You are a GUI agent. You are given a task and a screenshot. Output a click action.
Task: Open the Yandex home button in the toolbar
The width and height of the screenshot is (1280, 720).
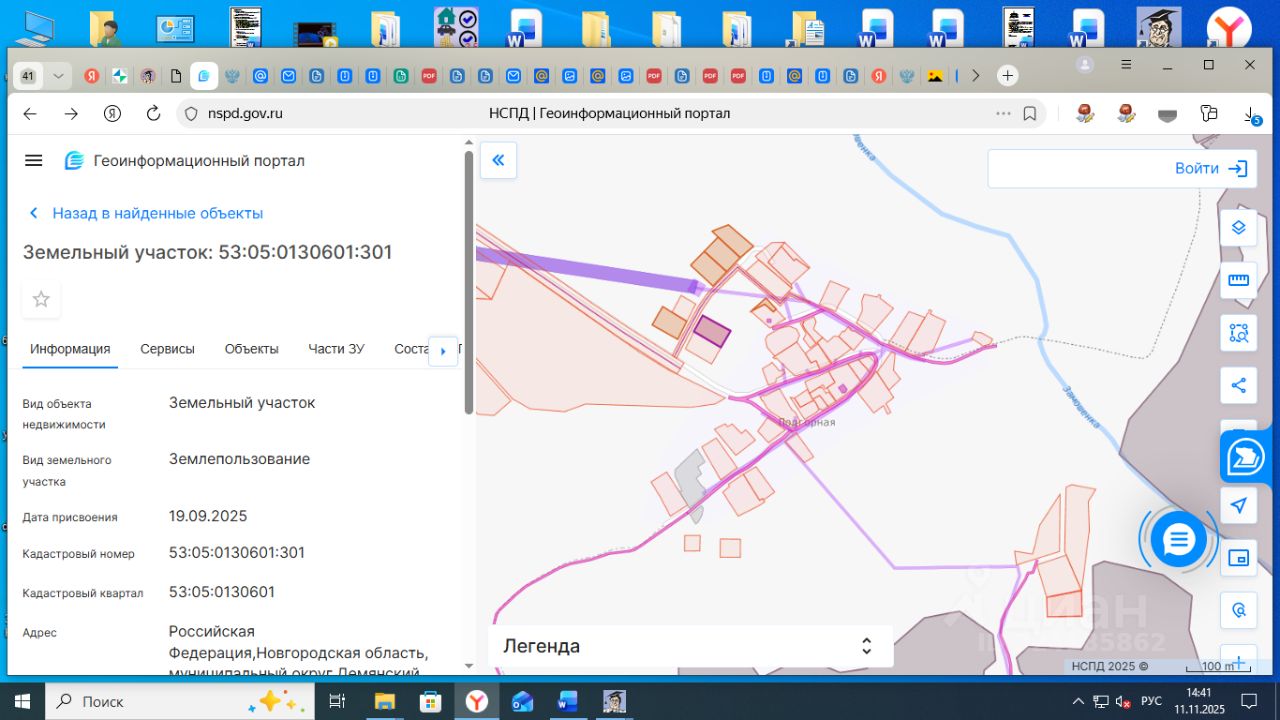coord(112,114)
